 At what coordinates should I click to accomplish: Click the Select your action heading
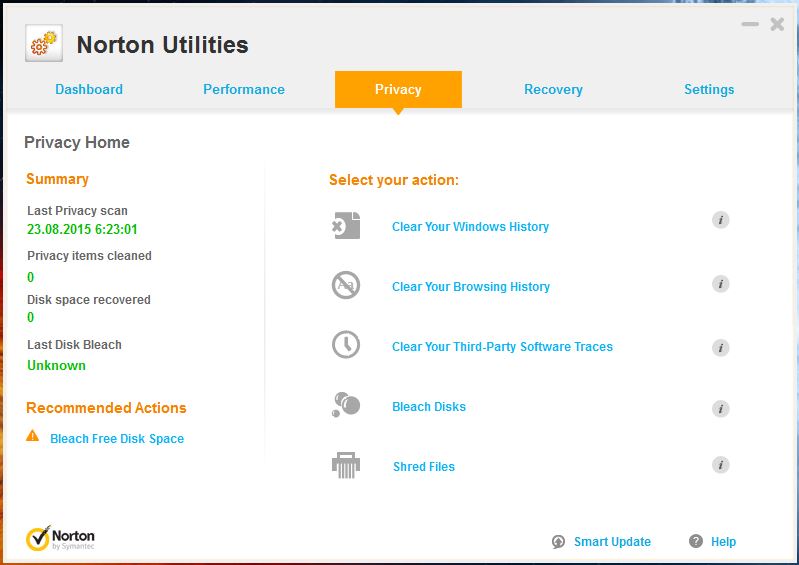click(x=394, y=180)
